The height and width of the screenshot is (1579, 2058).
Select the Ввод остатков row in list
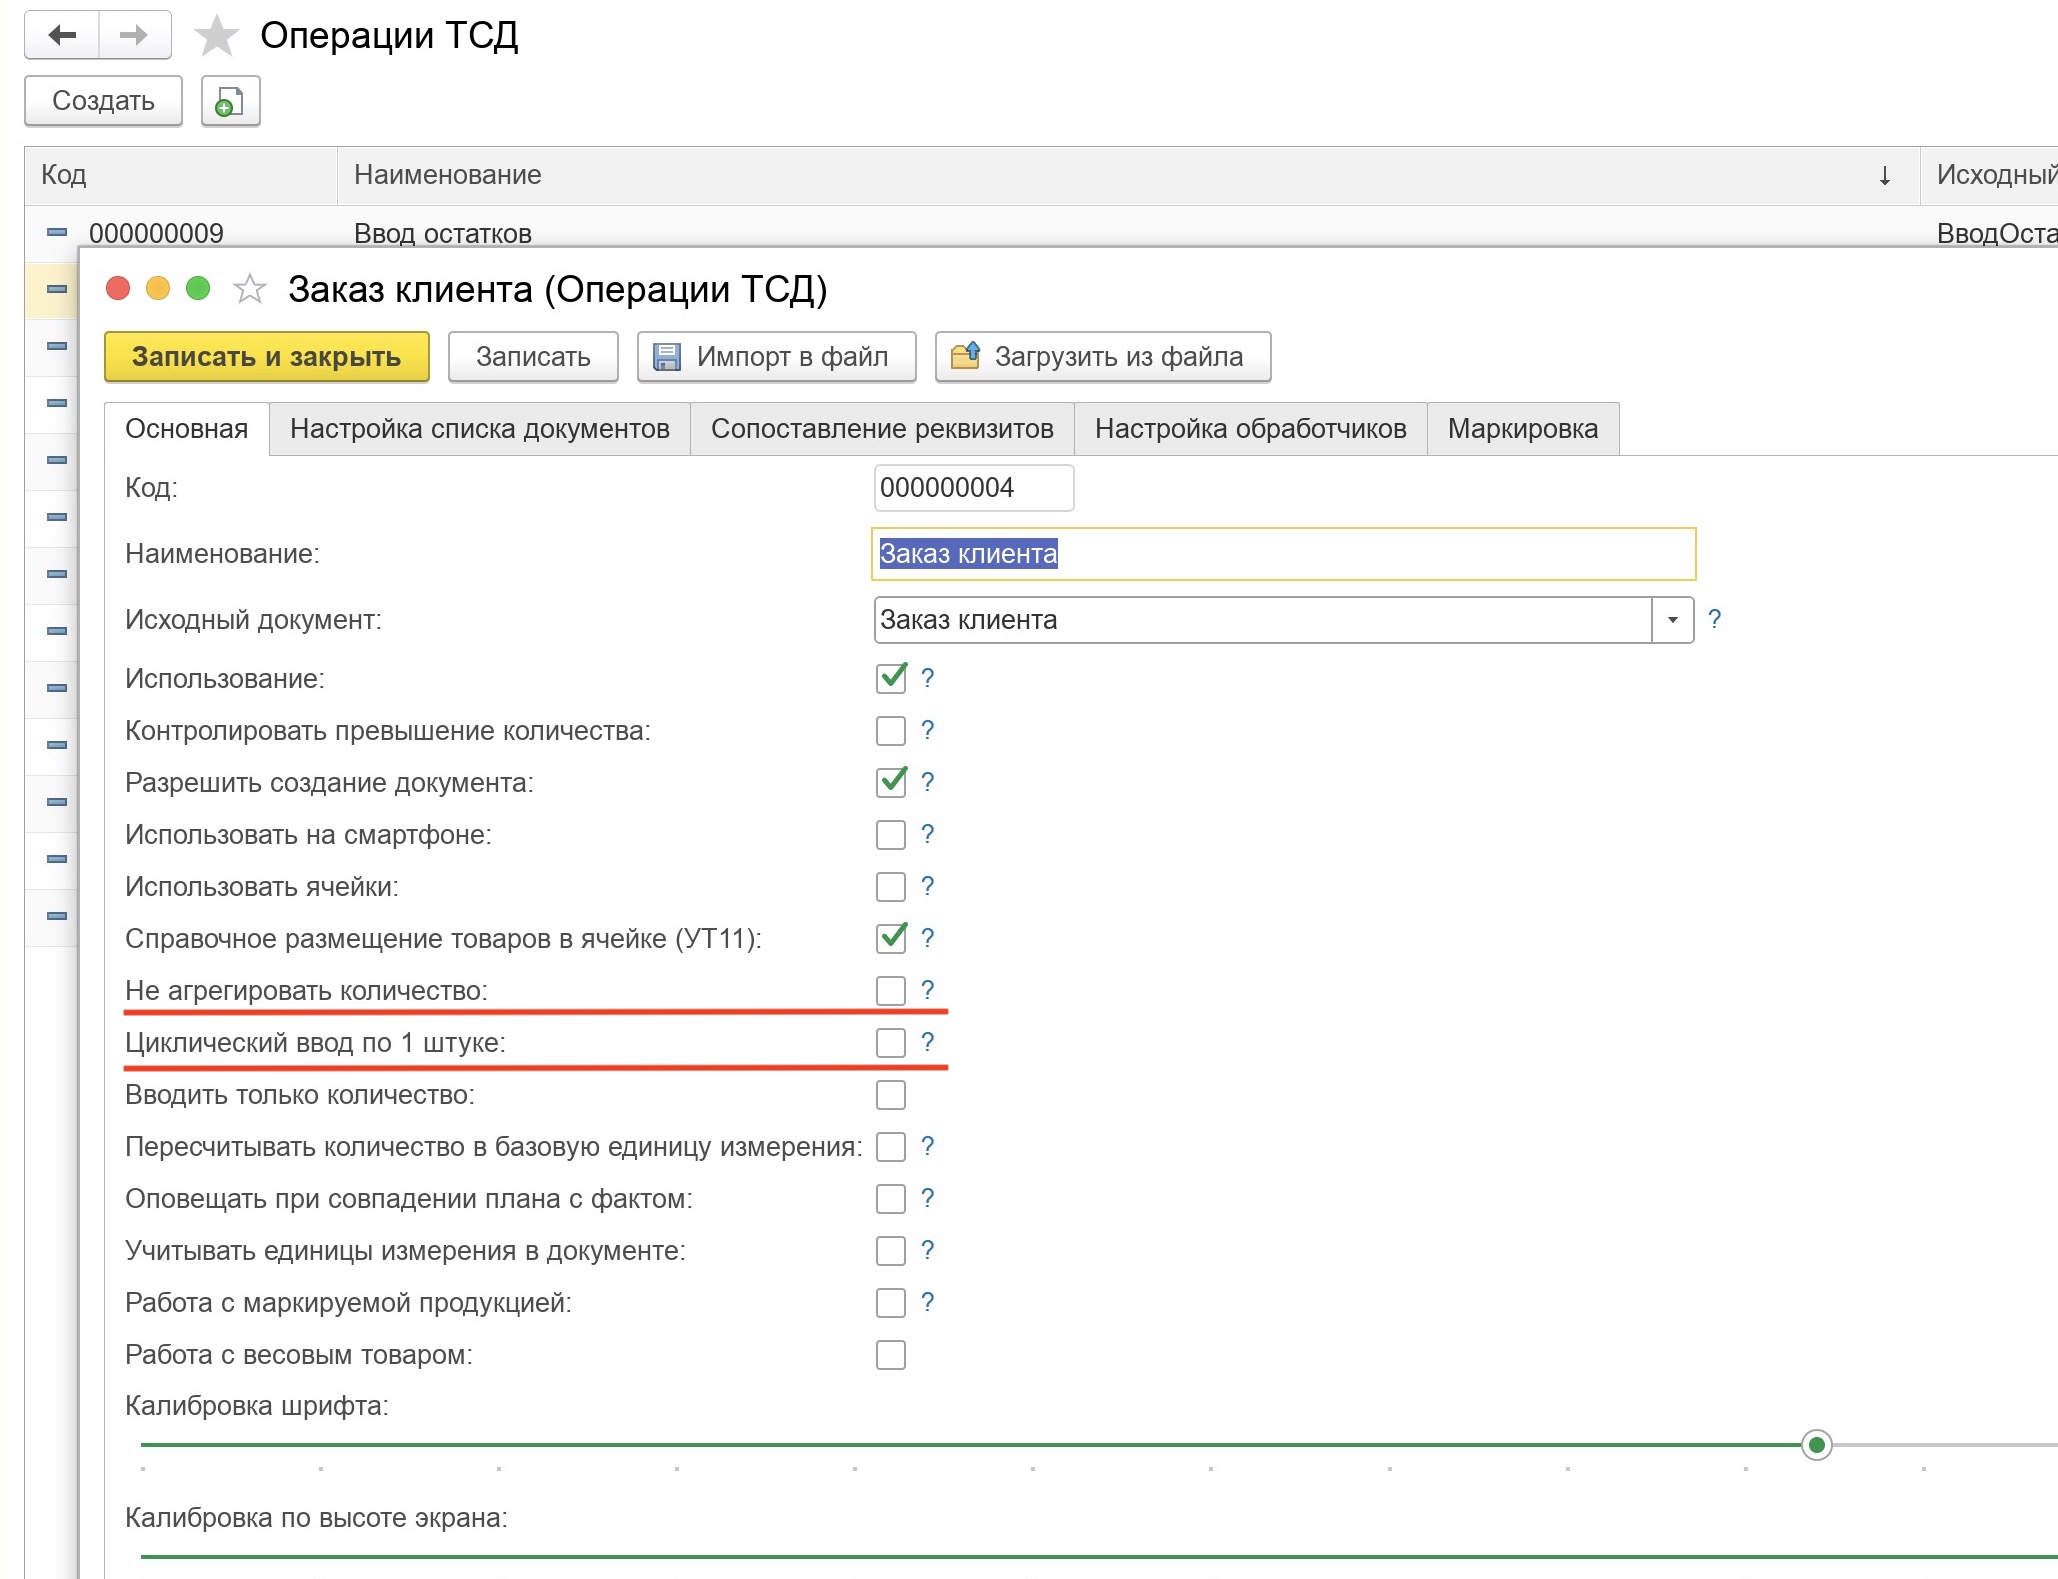pos(1041,233)
